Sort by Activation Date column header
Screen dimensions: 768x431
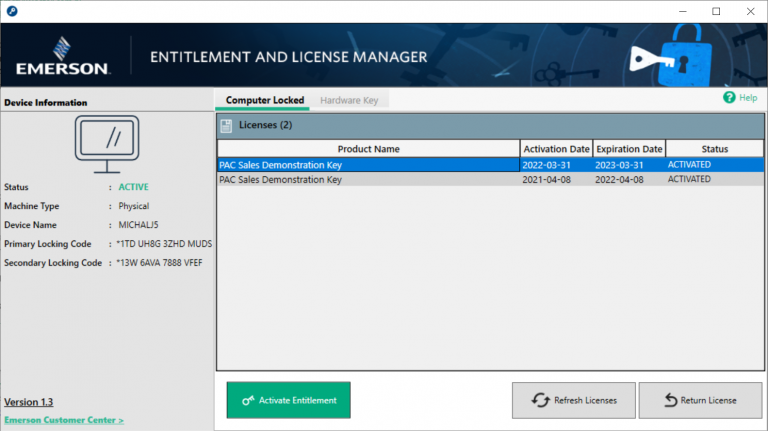click(x=557, y=149)
